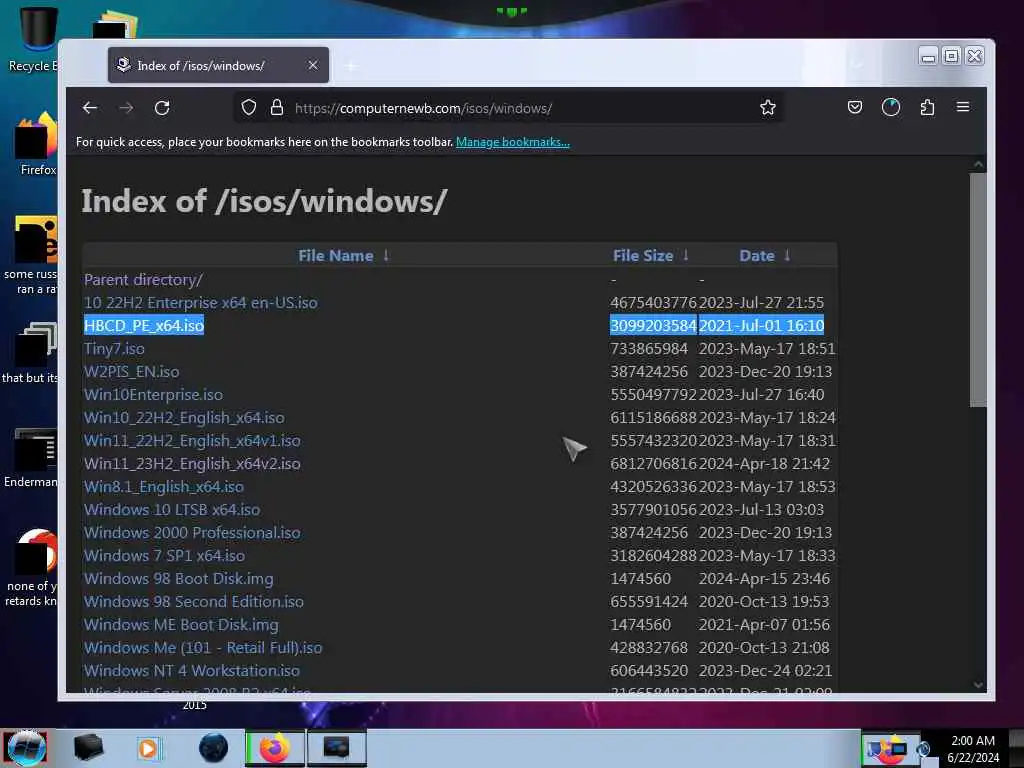Download 10 22H2 Enterprise x64 en-US.iso
This screenshot has width=1024, height=768.
[200, 302]
